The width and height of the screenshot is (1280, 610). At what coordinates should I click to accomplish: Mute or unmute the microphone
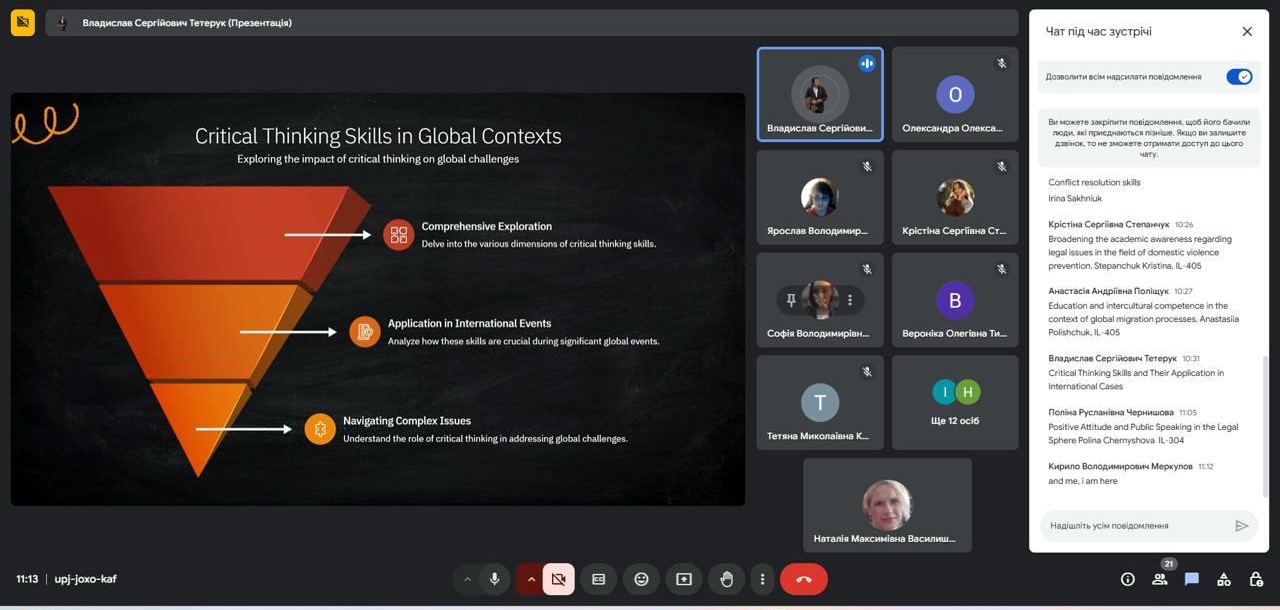[x=494, y=579]
